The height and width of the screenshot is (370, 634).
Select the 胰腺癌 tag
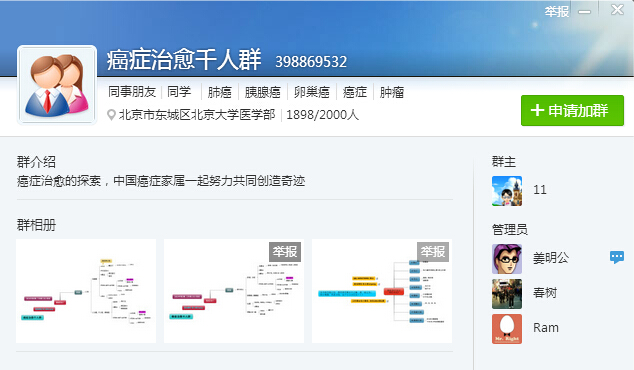262,92
